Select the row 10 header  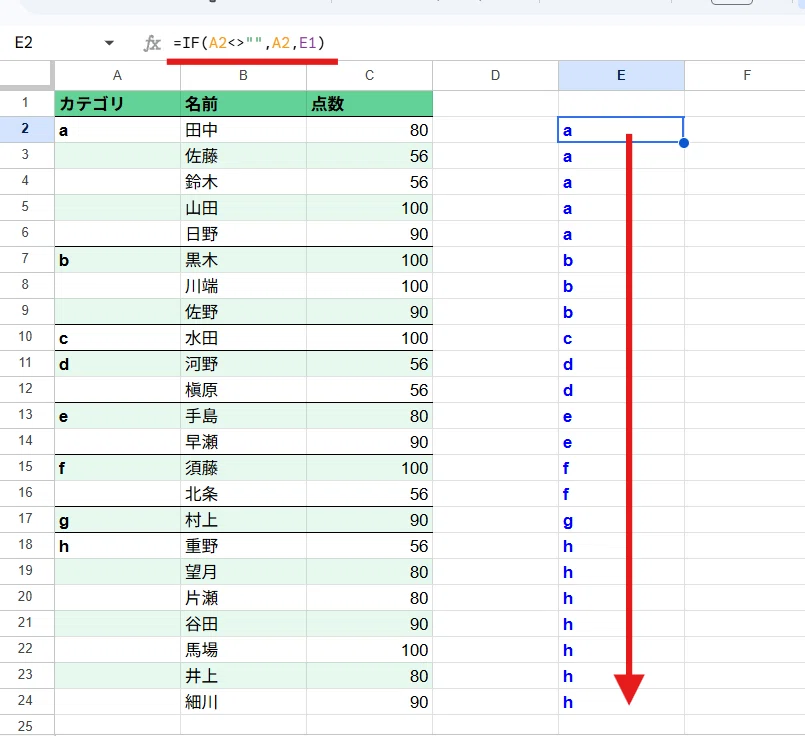25,337
